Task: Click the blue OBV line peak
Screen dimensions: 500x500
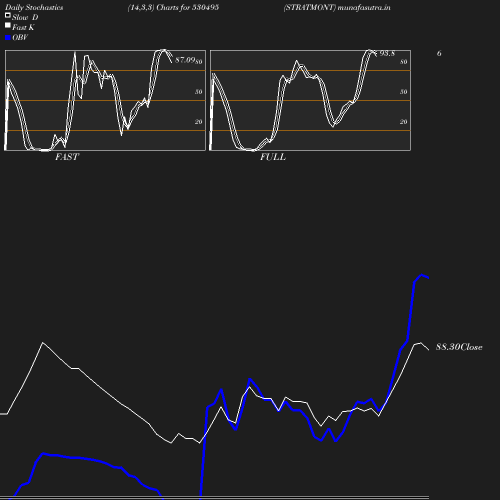Action: point(422,275)
